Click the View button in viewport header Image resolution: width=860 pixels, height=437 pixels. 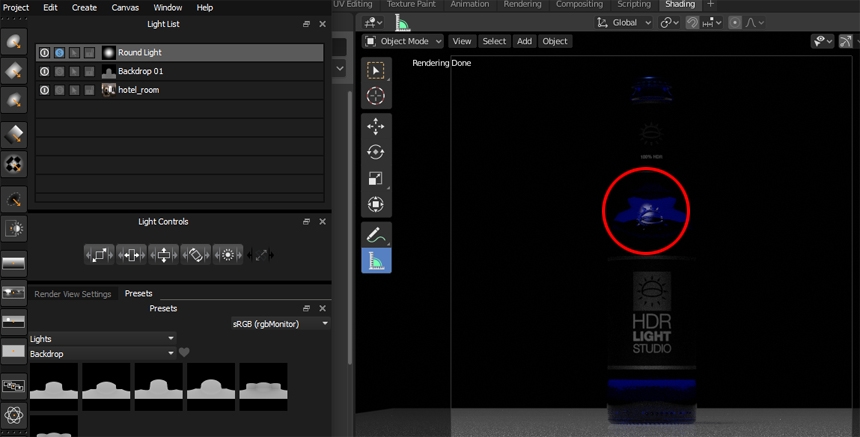(x=462, y=41)
